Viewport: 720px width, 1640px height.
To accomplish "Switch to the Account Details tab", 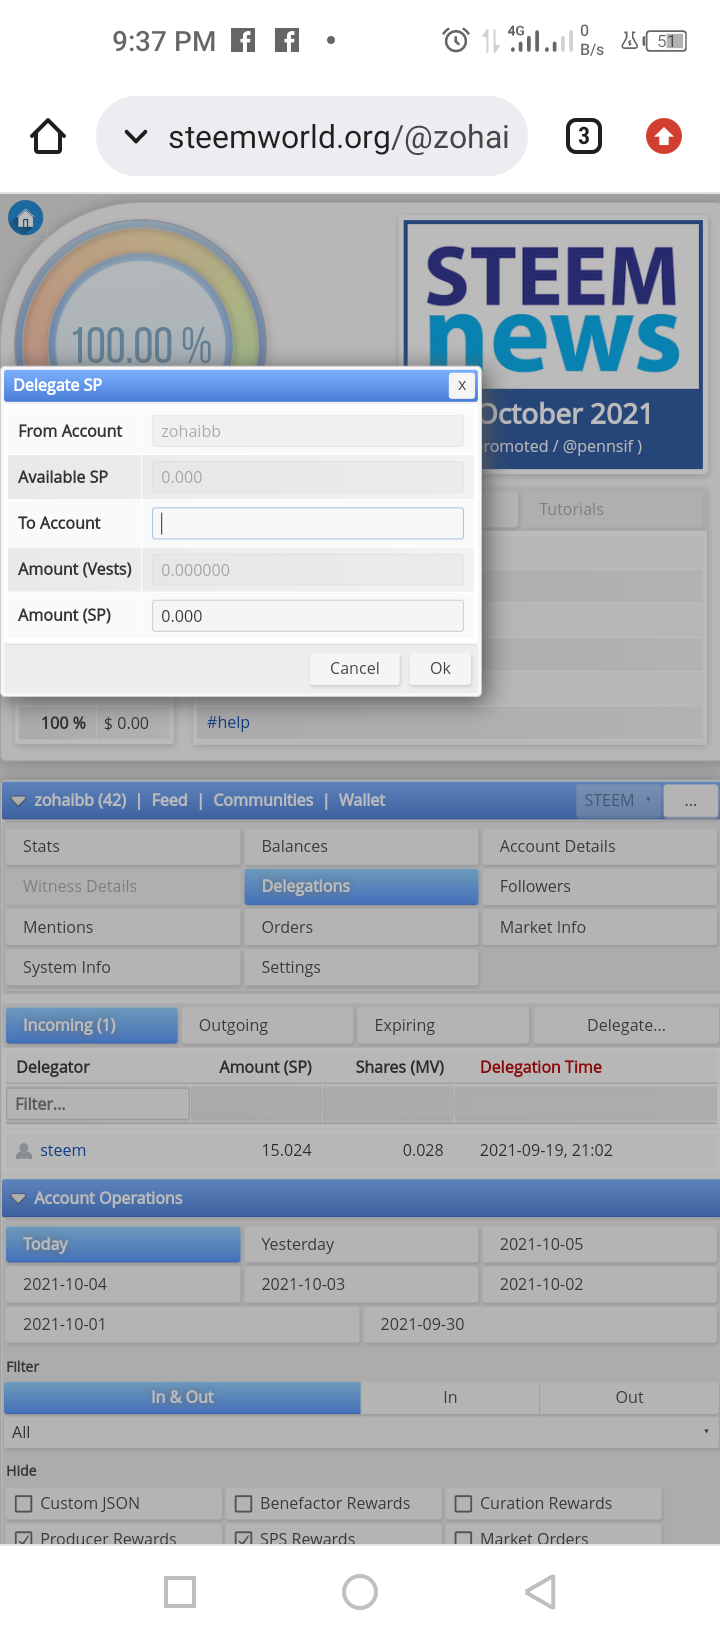I will [600, 847].
